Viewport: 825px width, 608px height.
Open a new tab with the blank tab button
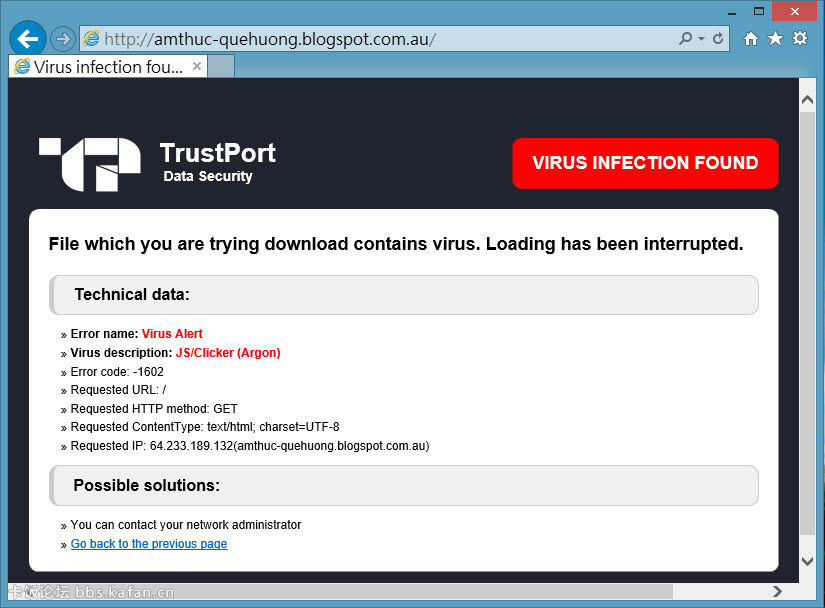221,67
